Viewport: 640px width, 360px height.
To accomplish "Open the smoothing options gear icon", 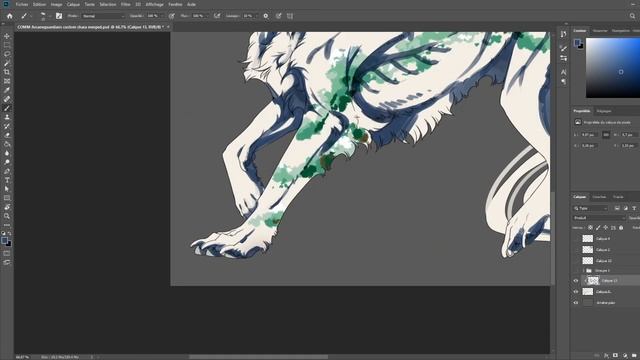I will tap(266, 16).
